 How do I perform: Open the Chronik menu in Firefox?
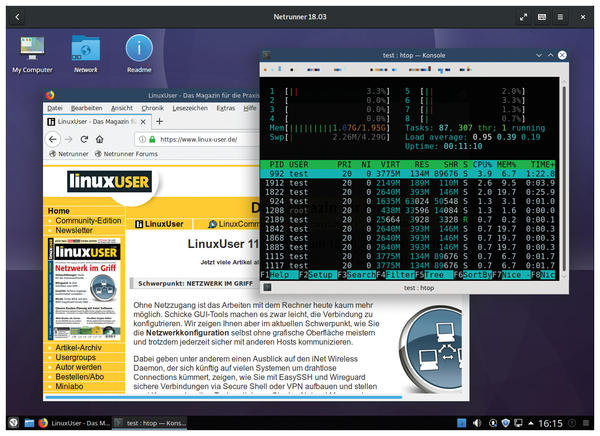(153, 108)
